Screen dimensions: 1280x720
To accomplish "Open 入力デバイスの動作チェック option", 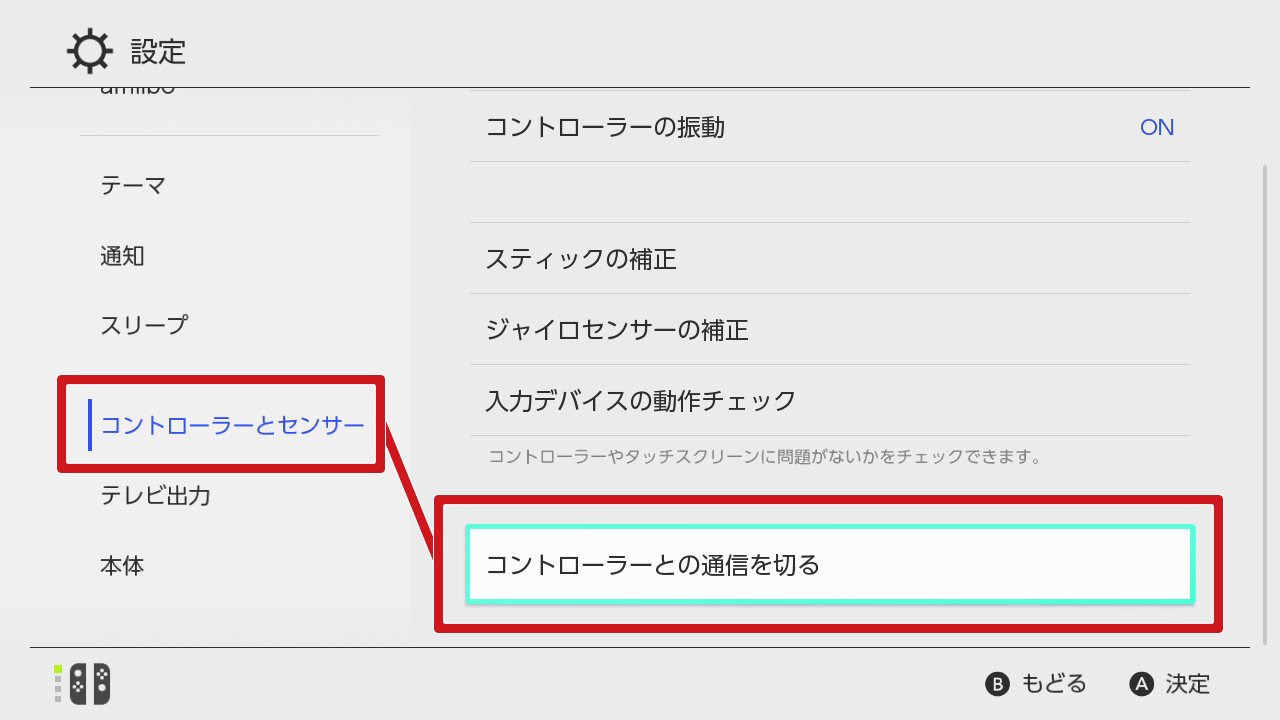I will [829, 400].
